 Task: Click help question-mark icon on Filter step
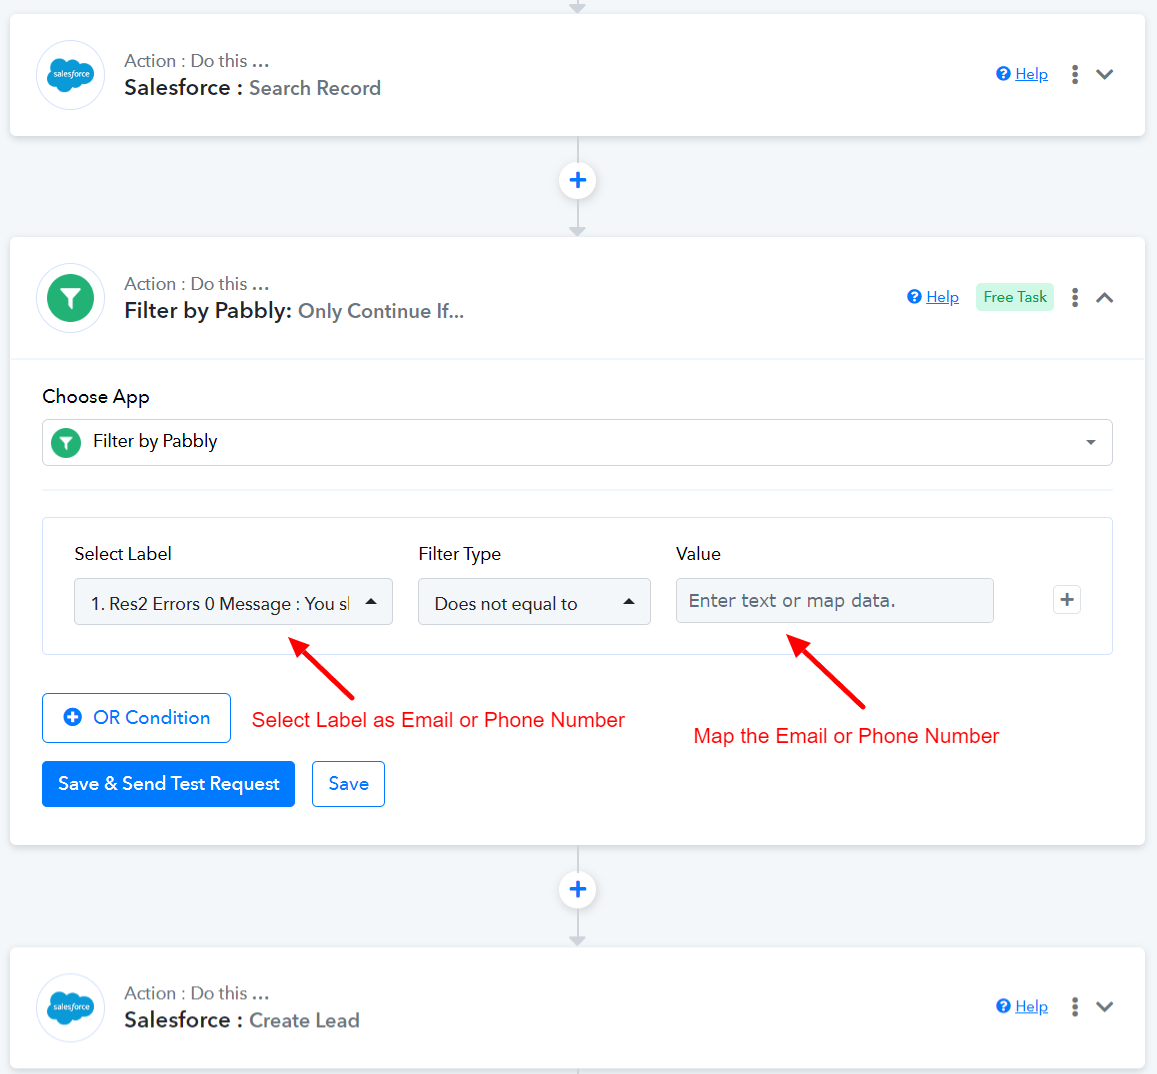(x=914, y=297)
